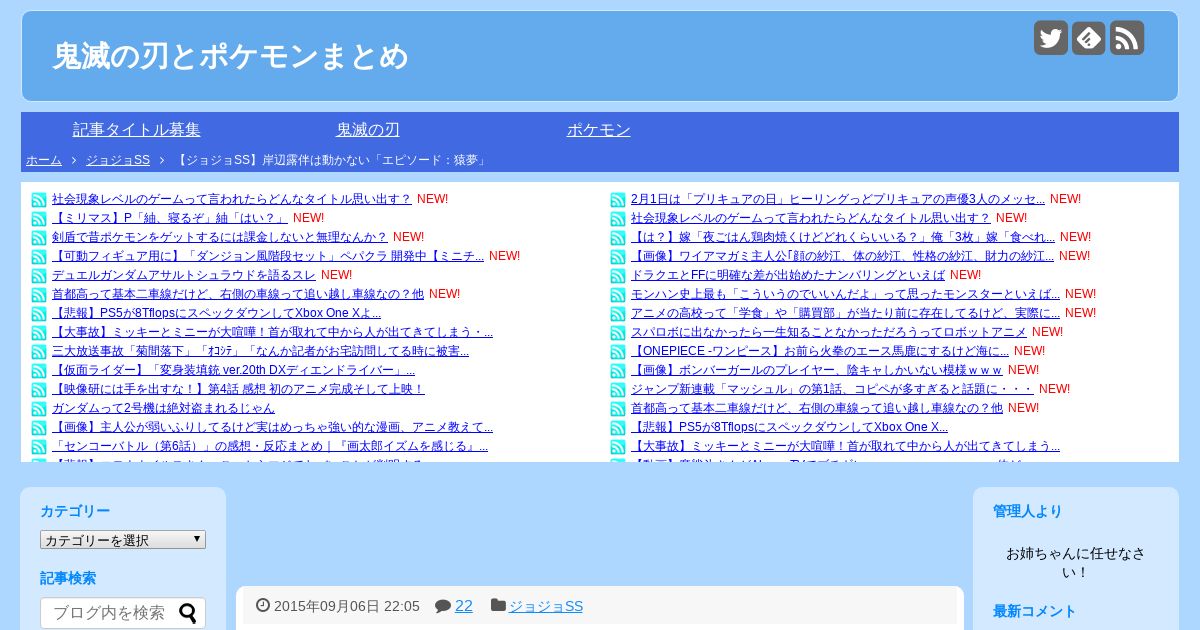Viewport: 1200px width, 630px height.
Task: Go to ジョジョSS breadcrumb link
Action: tap(118, 160)
